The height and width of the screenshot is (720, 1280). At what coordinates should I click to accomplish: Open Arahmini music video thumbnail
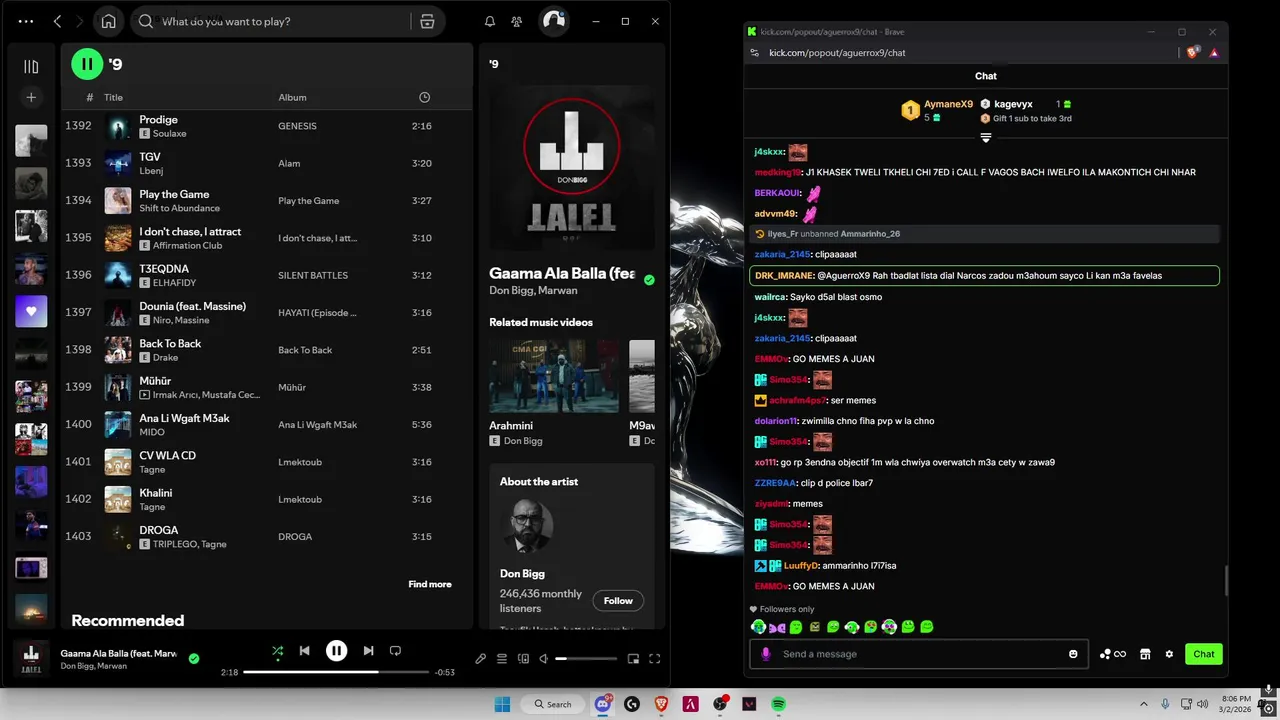click(554, 376)
